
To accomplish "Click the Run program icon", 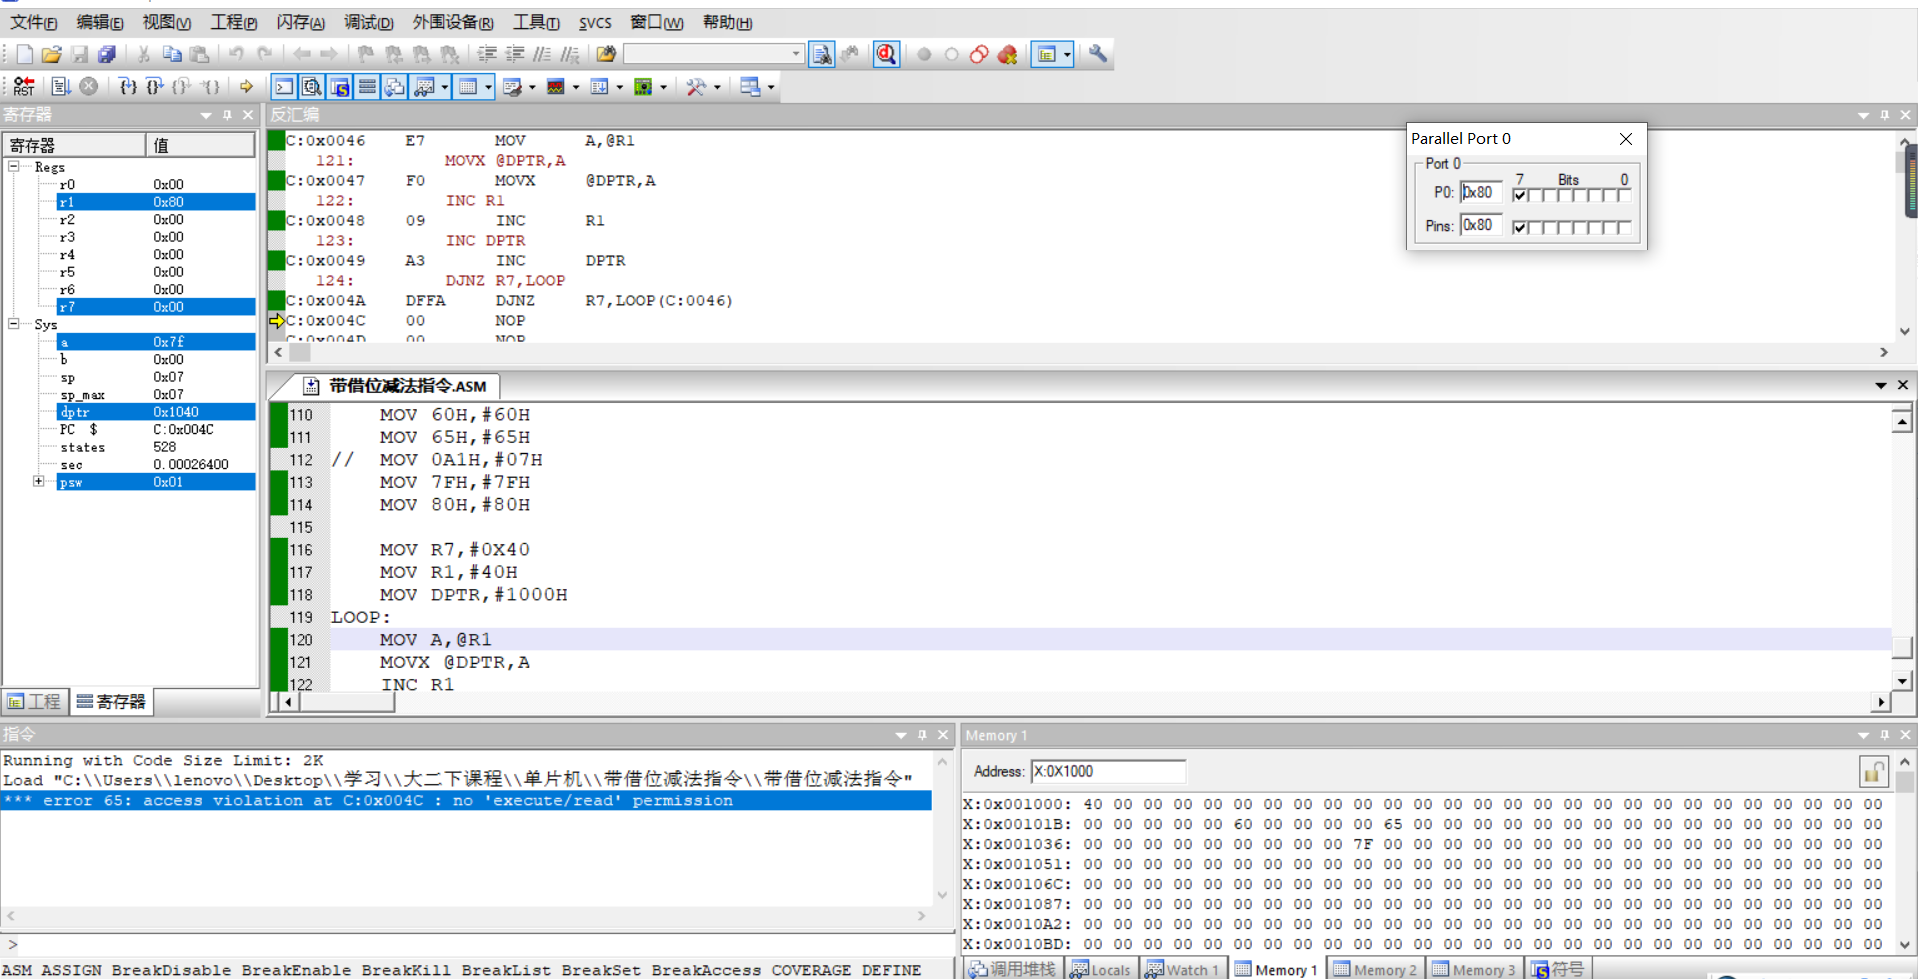I will pos(60,87).
